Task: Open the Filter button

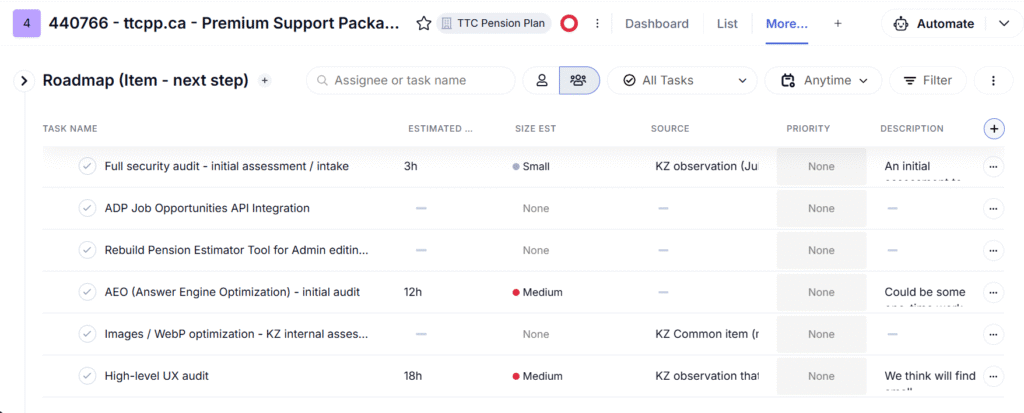Action: pos(928,80)
